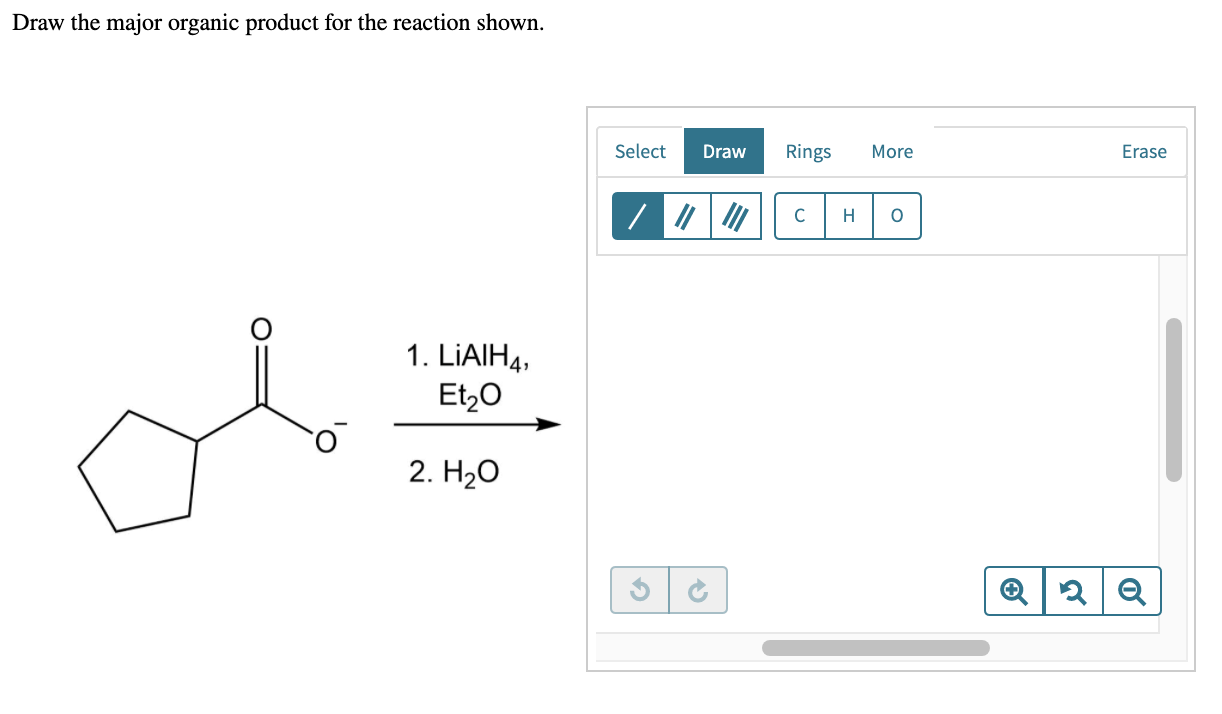Switch to the Select tab
The width and height of the screenshot is (1222, 714).
point(640,151)
